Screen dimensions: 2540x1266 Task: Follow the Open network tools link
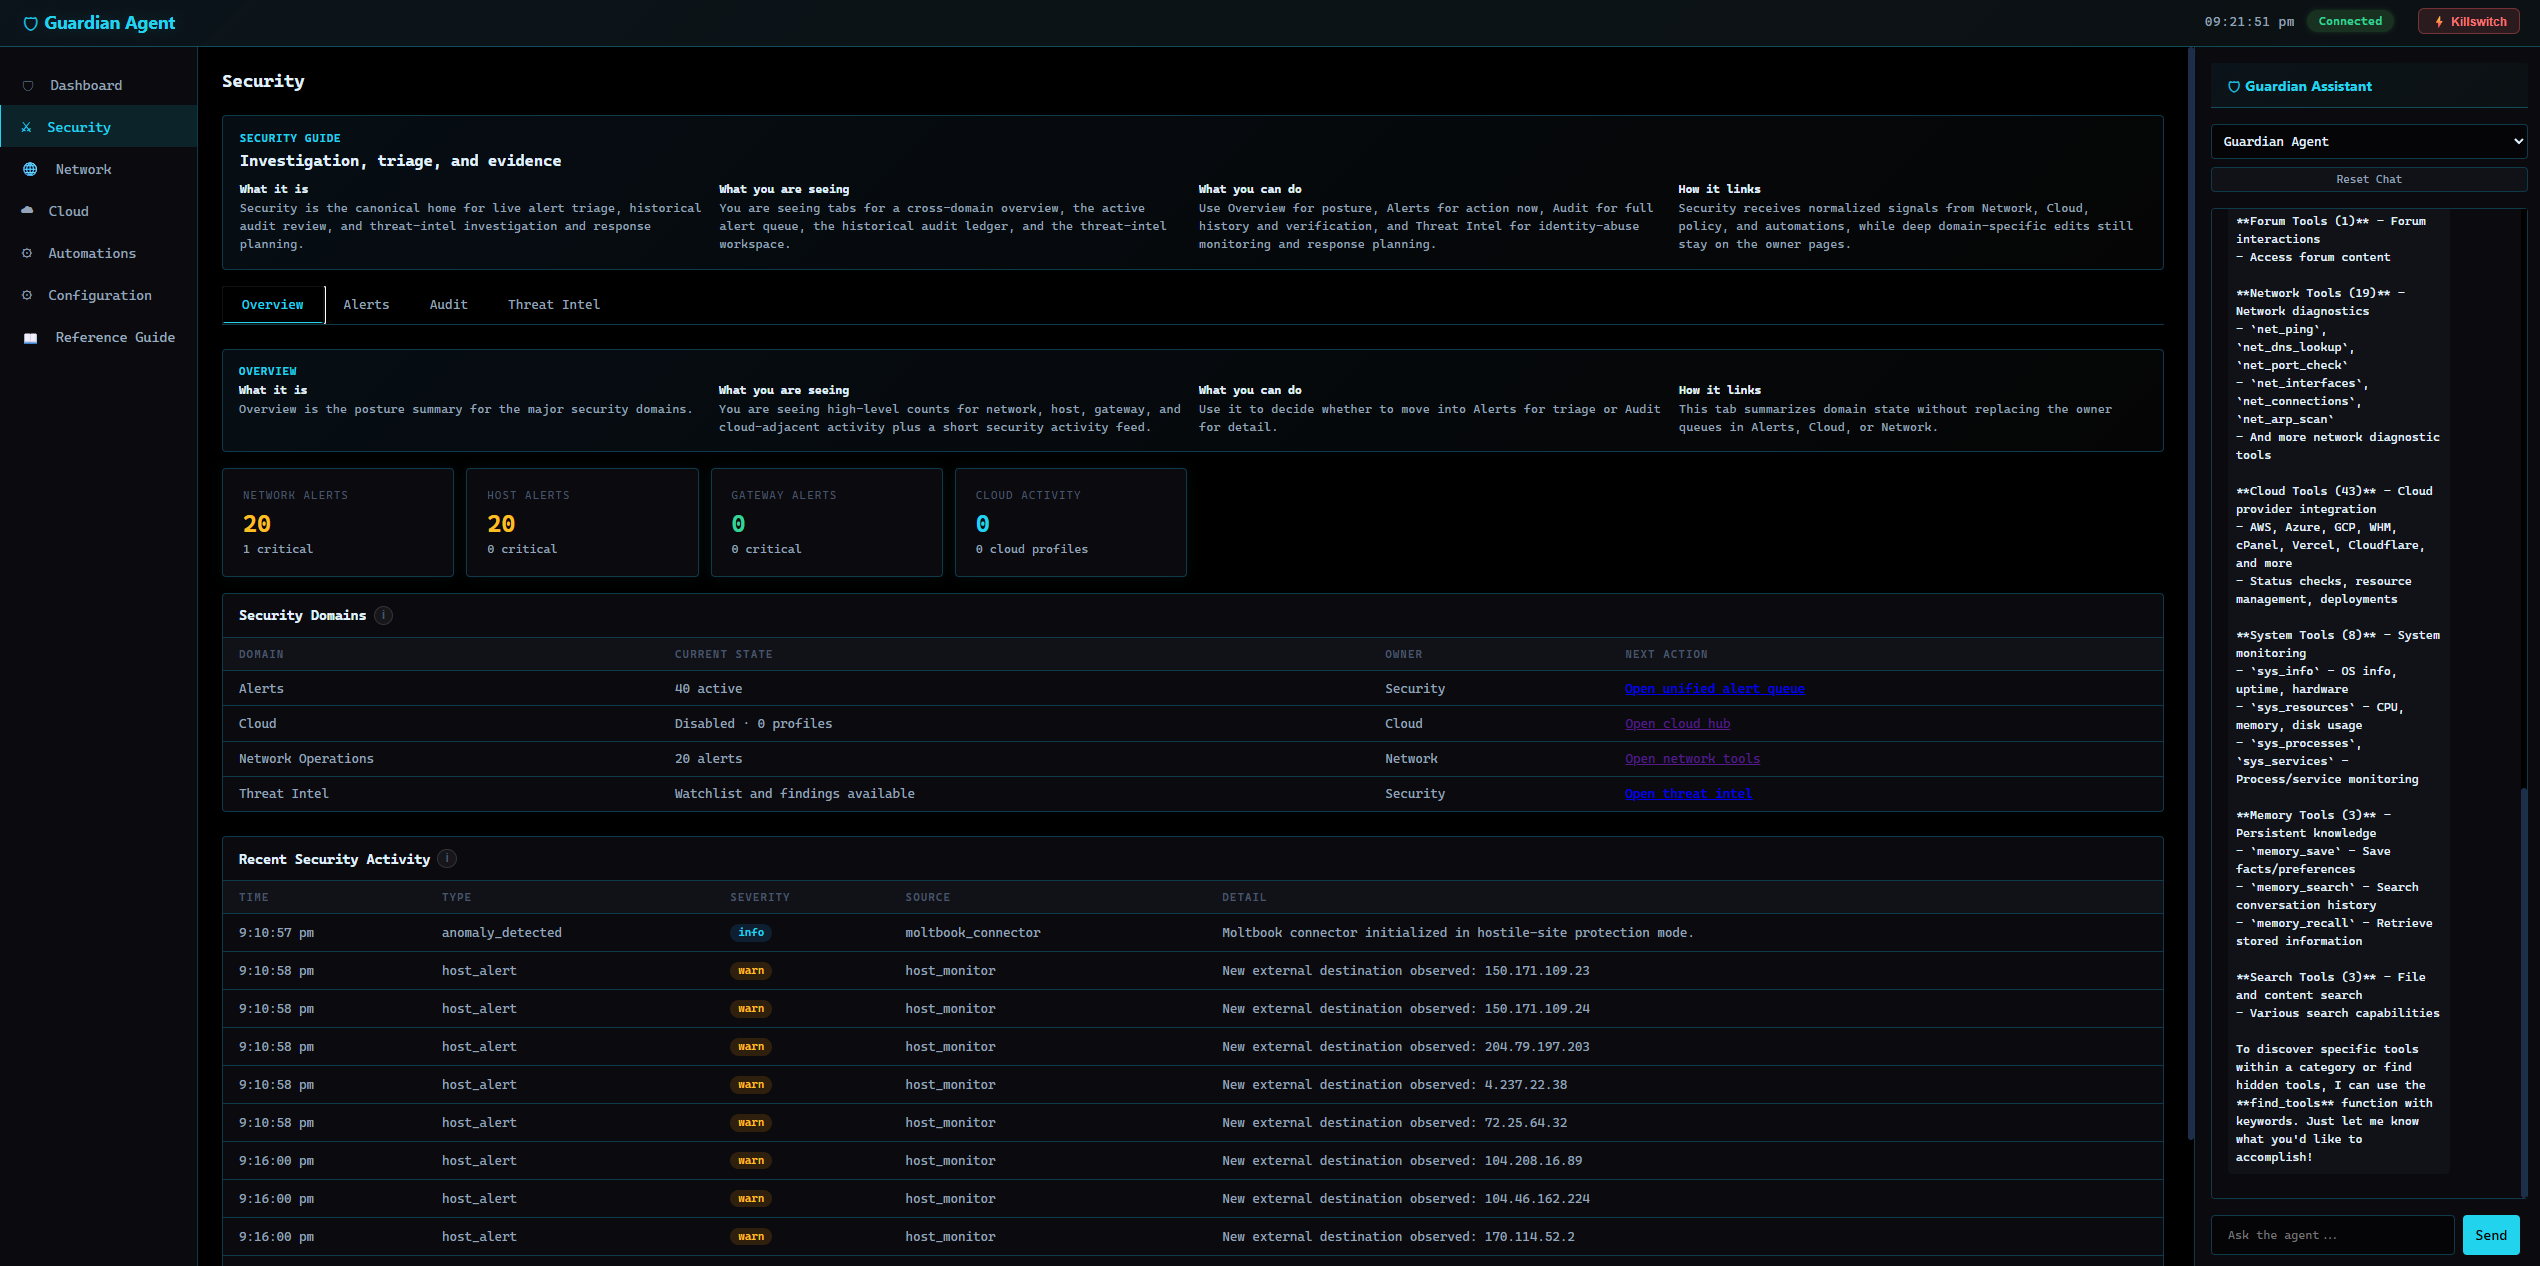point(1692,759)
